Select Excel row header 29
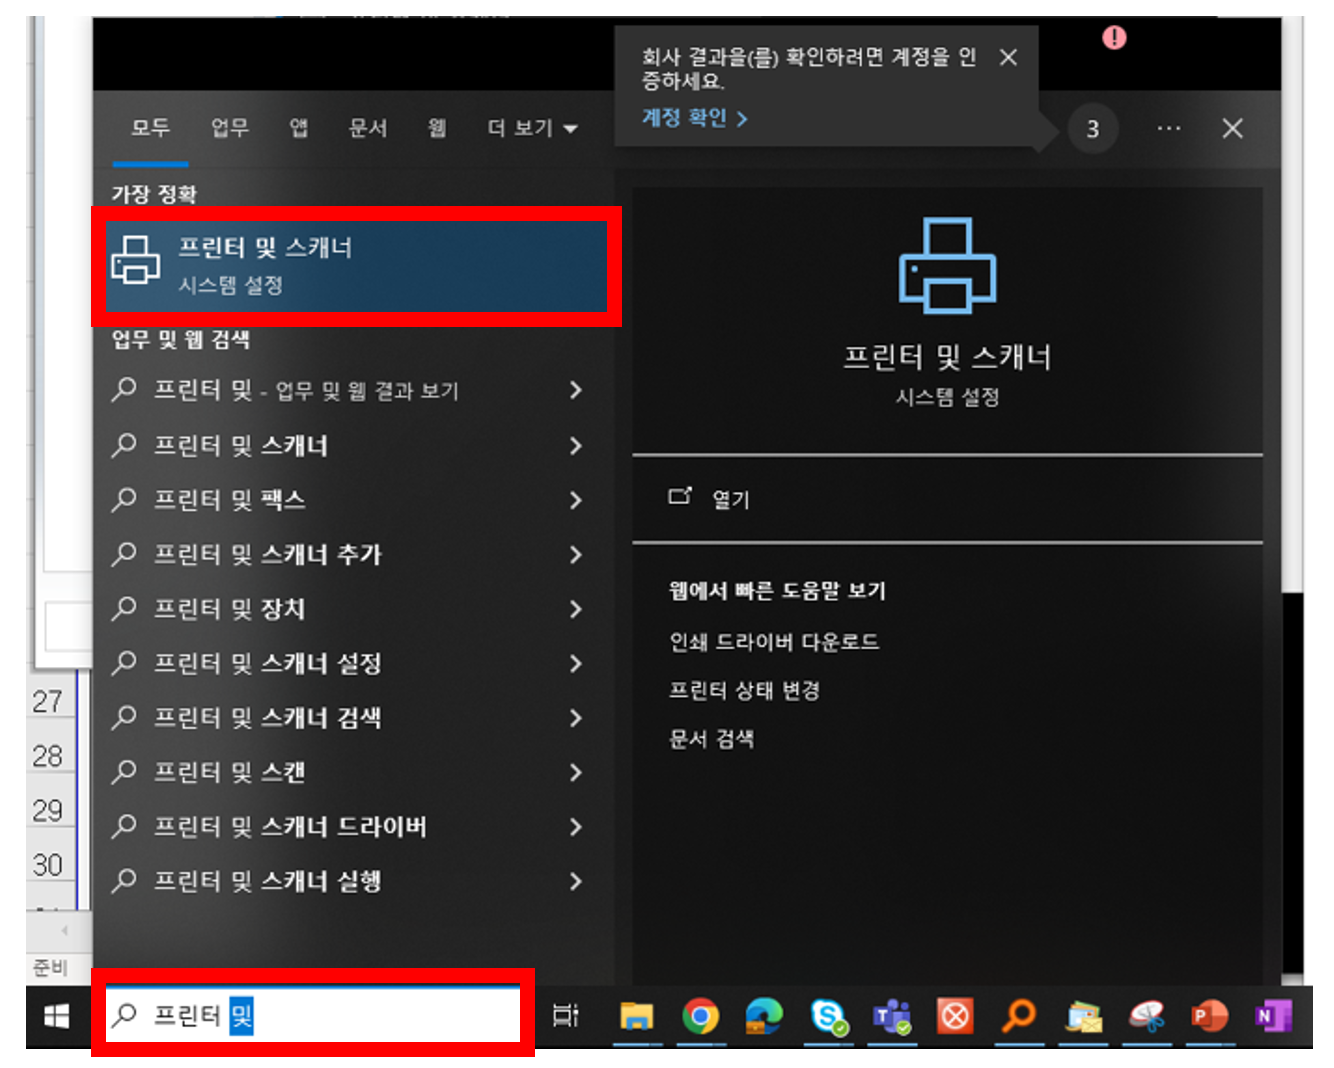1334x1068 pixels. (x=50, y=809)
